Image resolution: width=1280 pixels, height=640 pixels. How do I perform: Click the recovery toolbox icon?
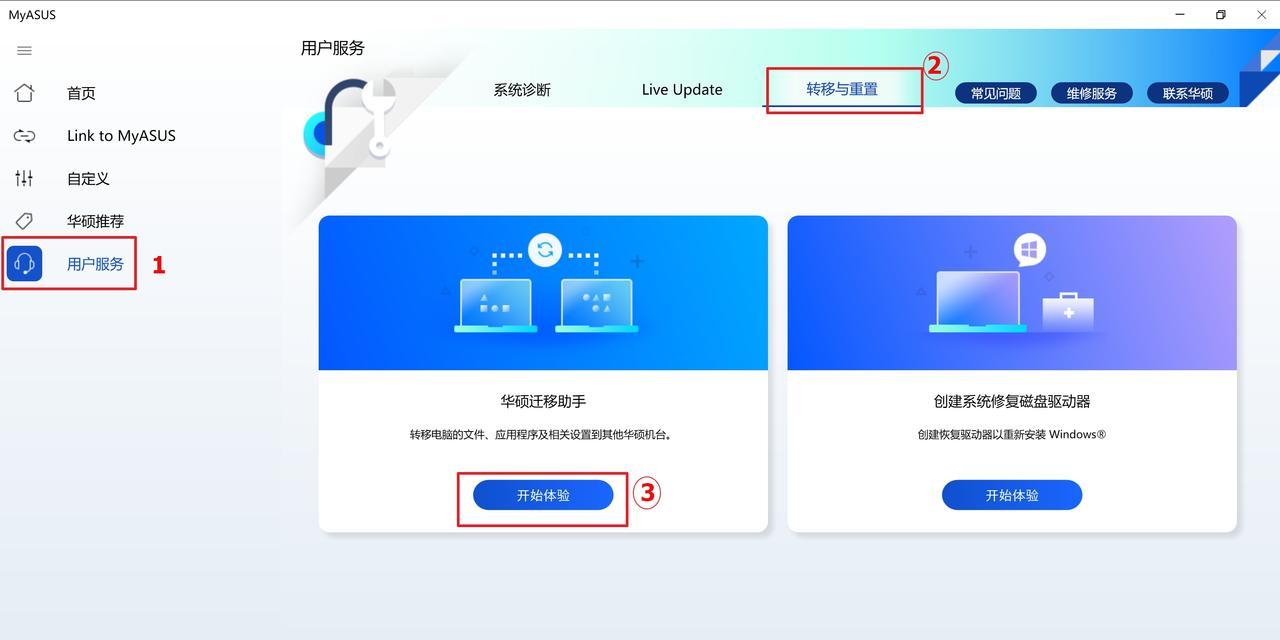pos(1068,312)
